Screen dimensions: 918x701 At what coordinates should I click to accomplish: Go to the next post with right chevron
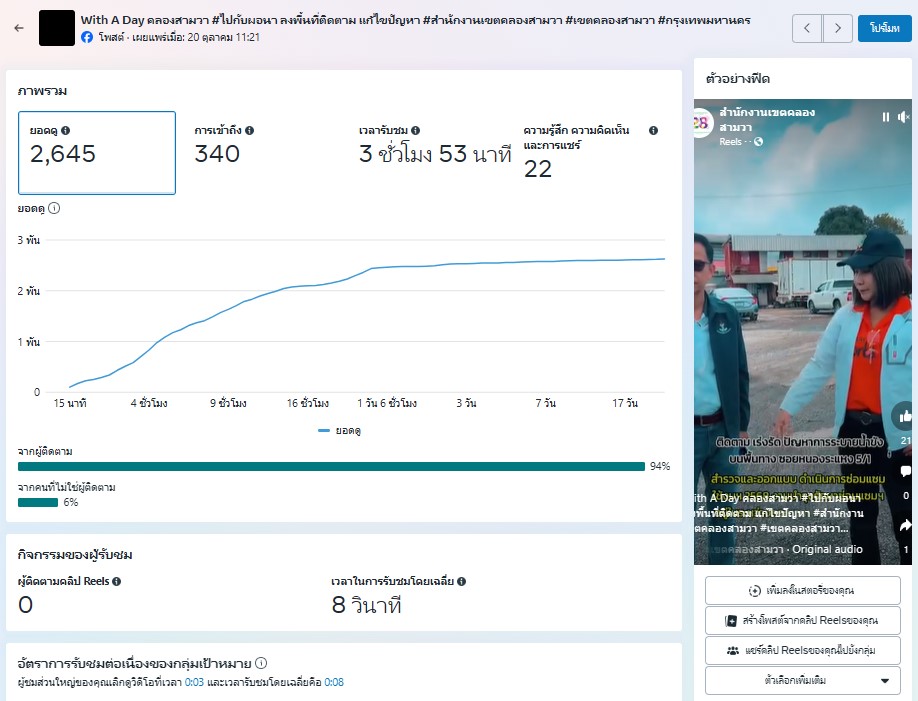pyautogui.click(x=838, y=28)
